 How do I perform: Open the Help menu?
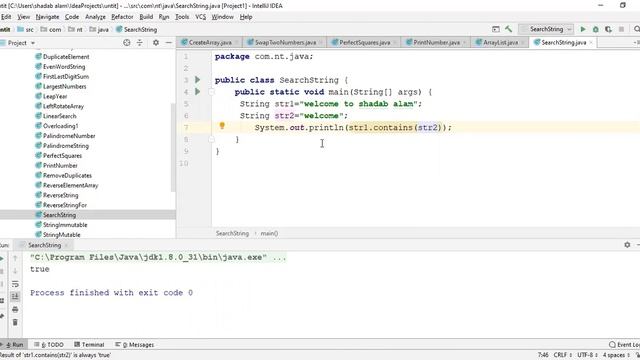pyautogui.click(x=246, y=17)
